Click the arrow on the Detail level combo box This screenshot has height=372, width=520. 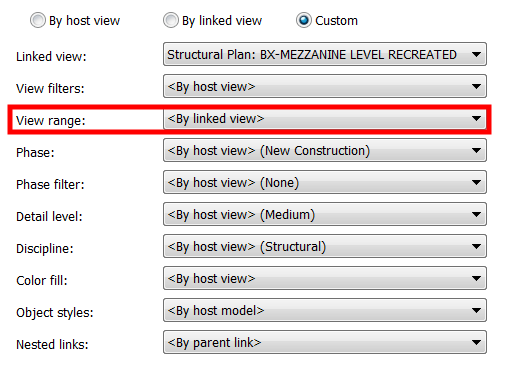(476, 214)
